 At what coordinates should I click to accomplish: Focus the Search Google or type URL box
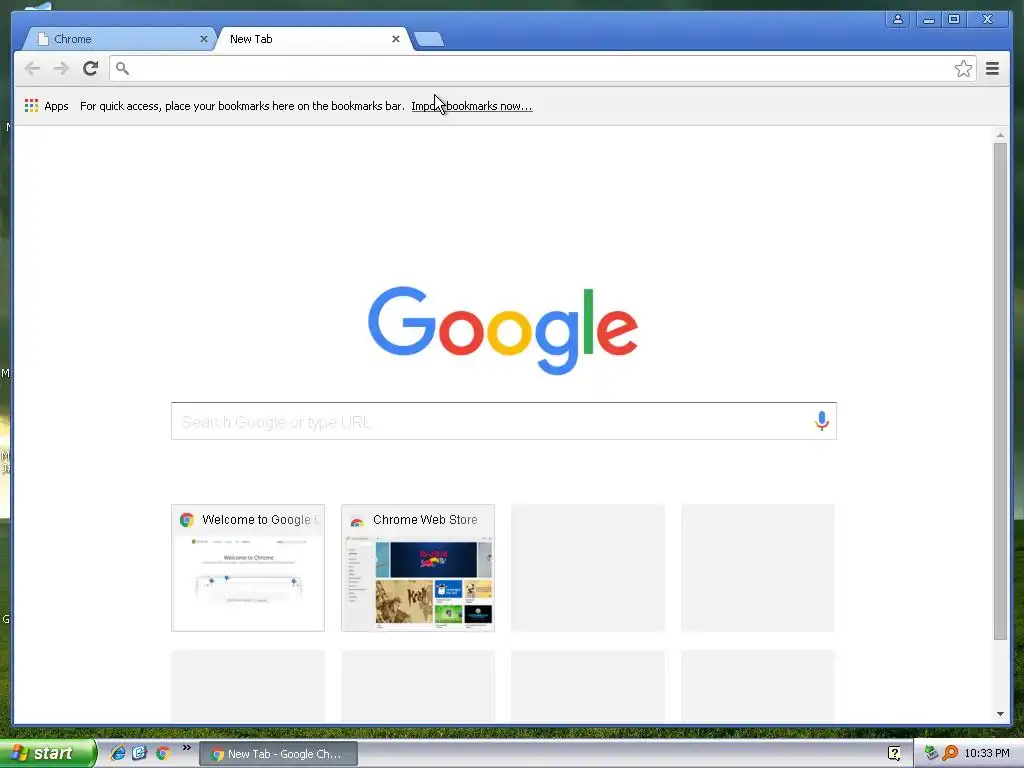[504, 421]
